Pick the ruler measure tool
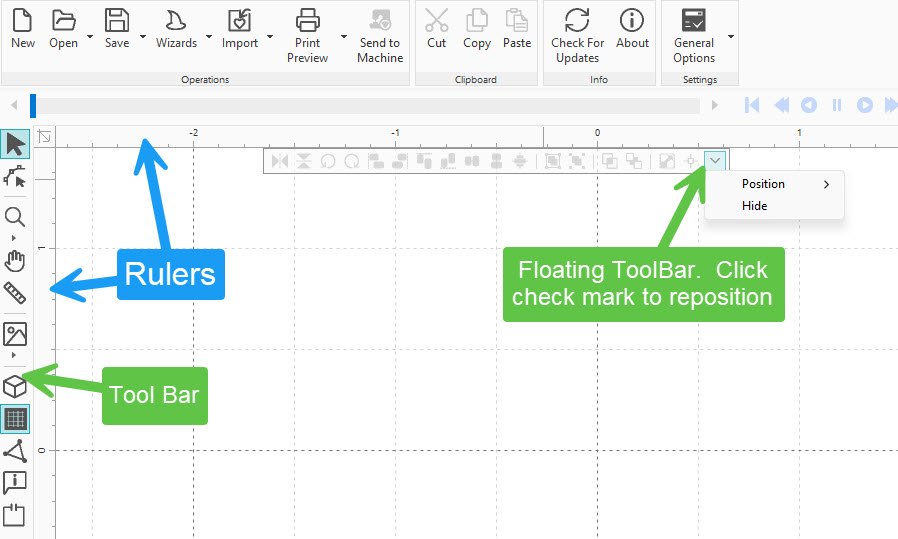This screenshot has height=539, width=898. pos(15,293)
